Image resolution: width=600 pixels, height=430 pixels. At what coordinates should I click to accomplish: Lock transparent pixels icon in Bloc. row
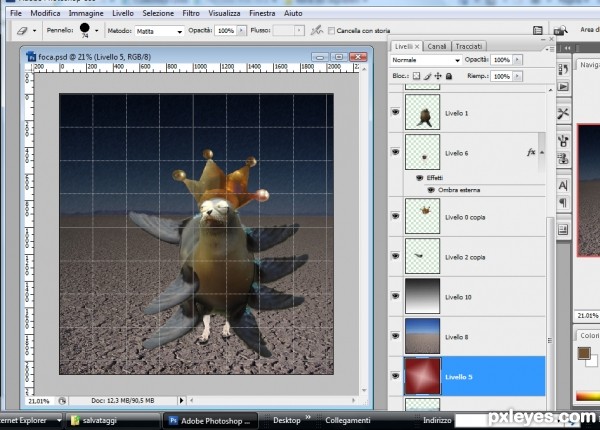[x=416, y=76]
